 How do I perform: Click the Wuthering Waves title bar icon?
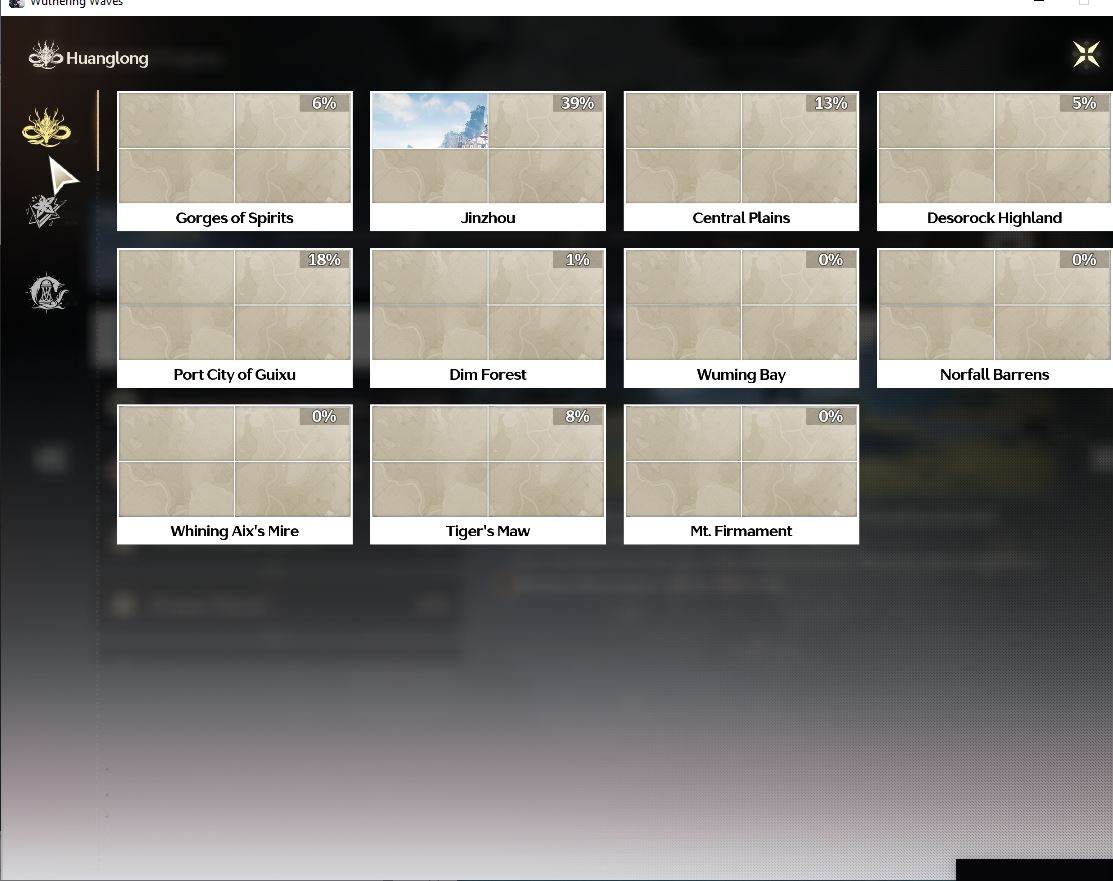coord(16,4)
